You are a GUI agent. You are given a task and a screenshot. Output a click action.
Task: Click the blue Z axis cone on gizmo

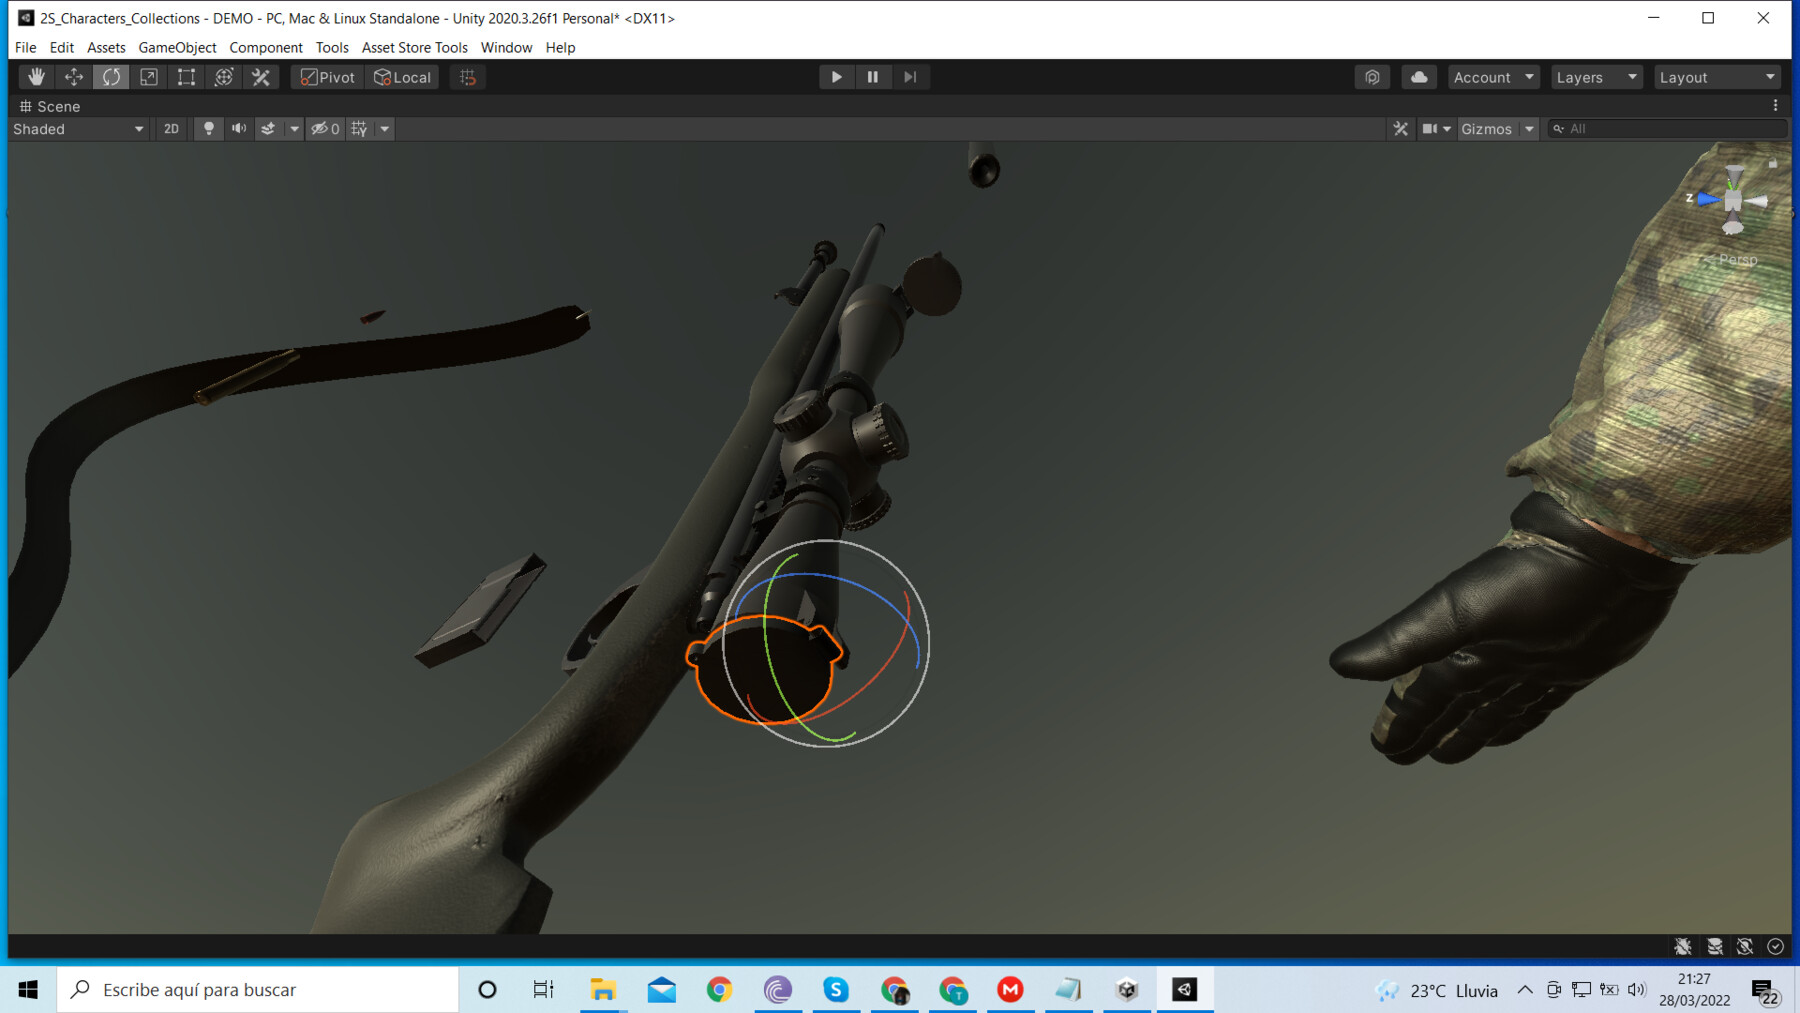(x=1708, y=199)
